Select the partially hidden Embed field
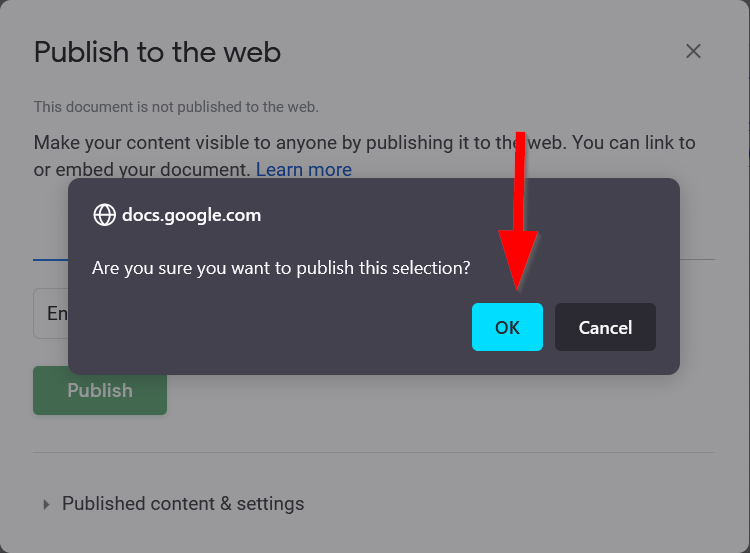This screenshot has height=553, width=750. click(50, 314)
